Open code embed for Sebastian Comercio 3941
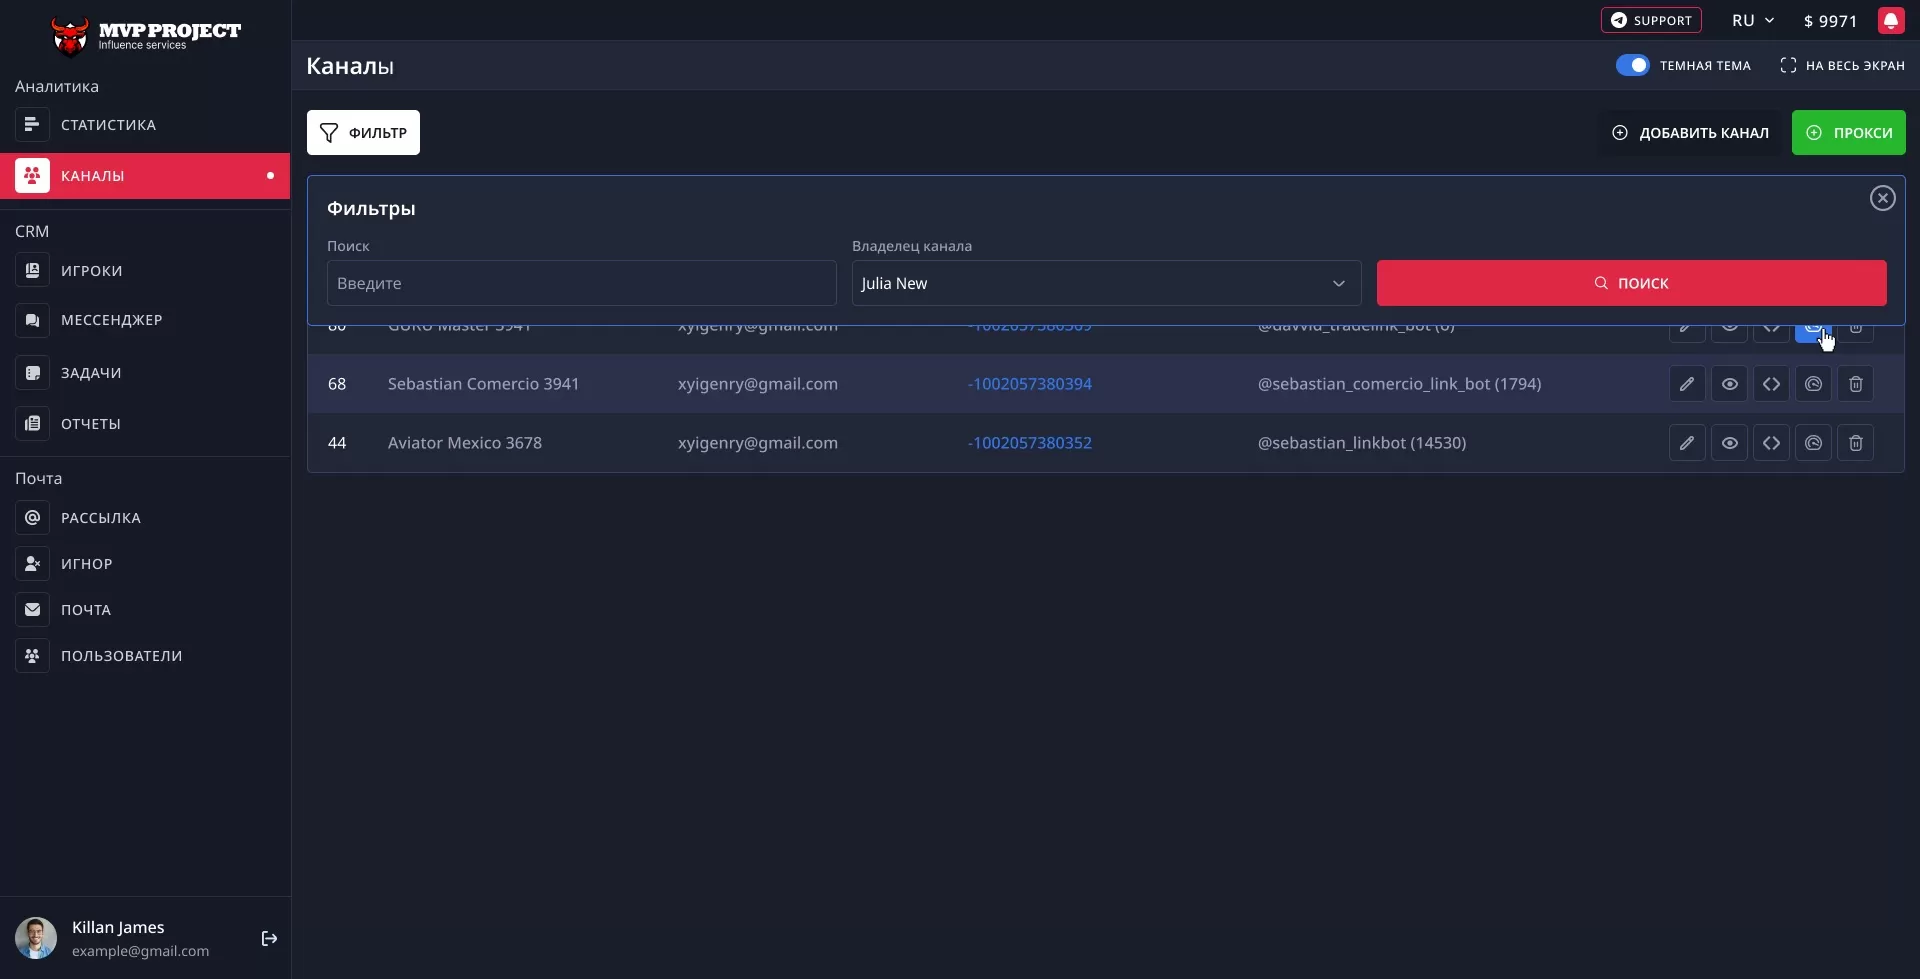 coord(1771,384)
